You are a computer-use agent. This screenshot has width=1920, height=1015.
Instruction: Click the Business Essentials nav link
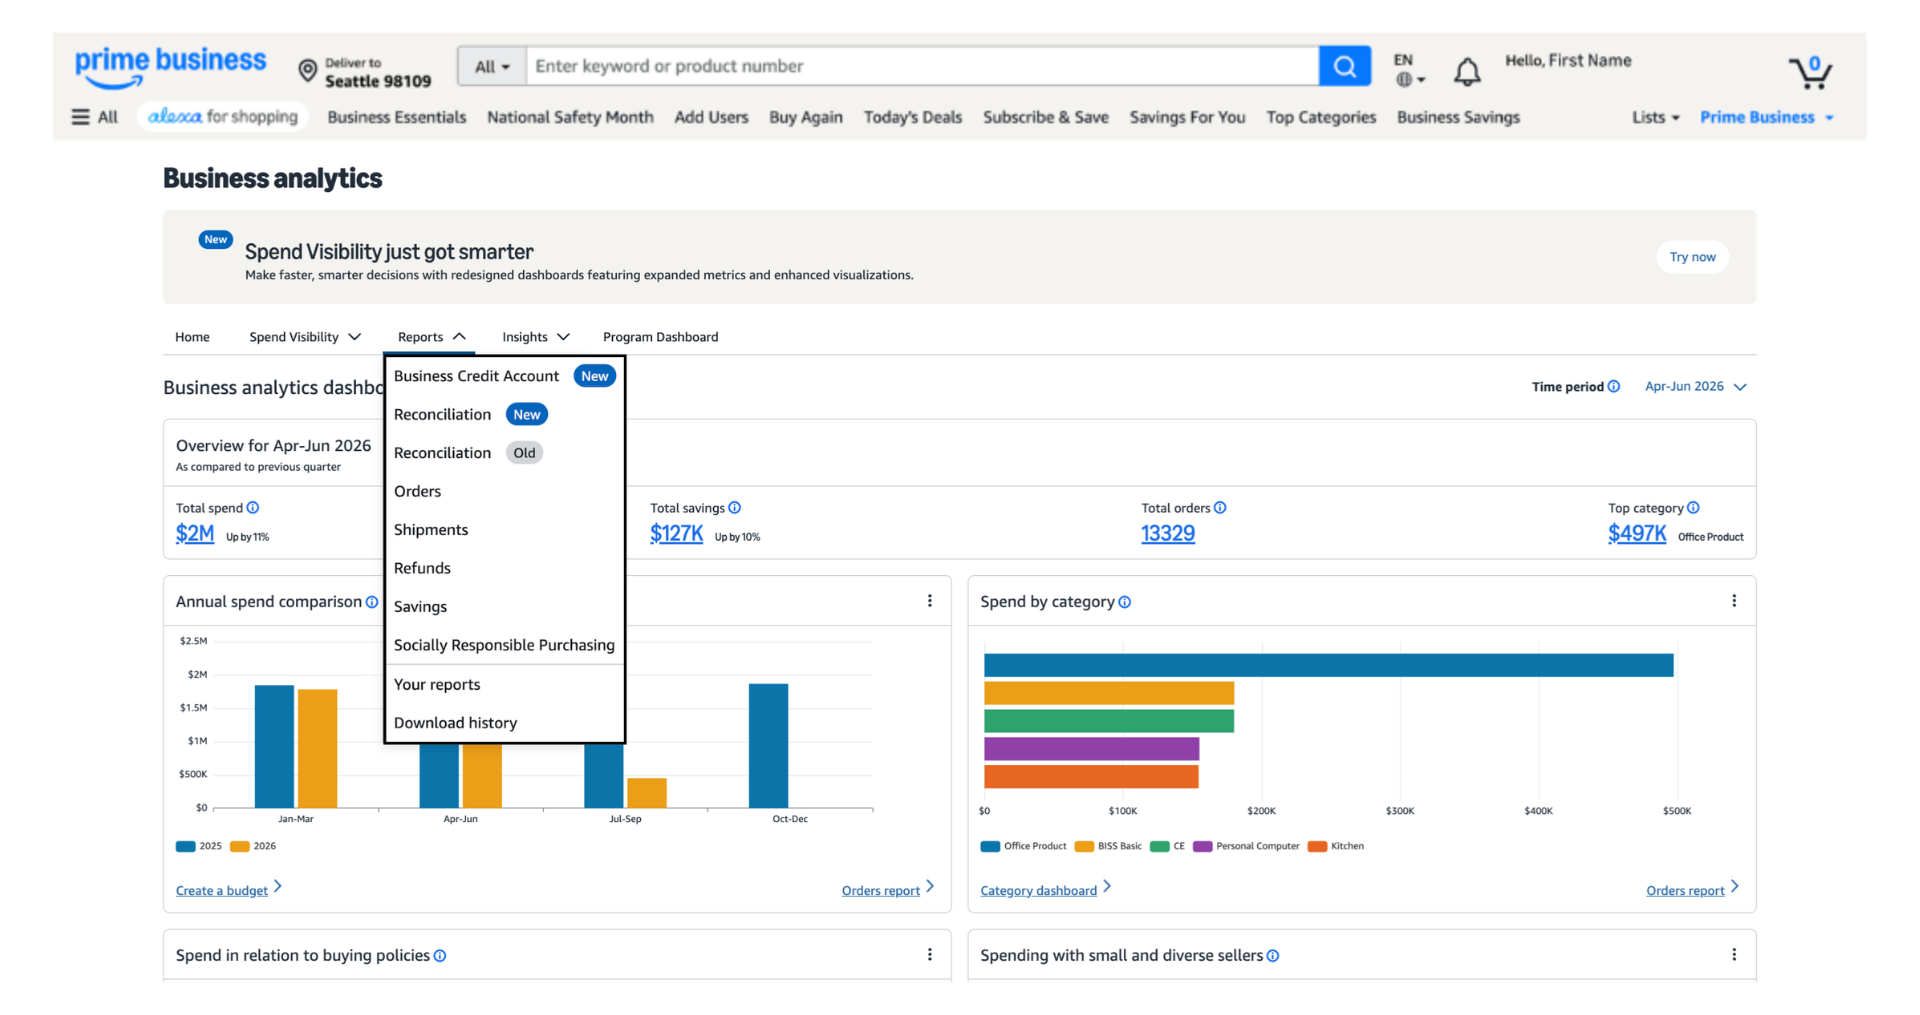[397, 117]
